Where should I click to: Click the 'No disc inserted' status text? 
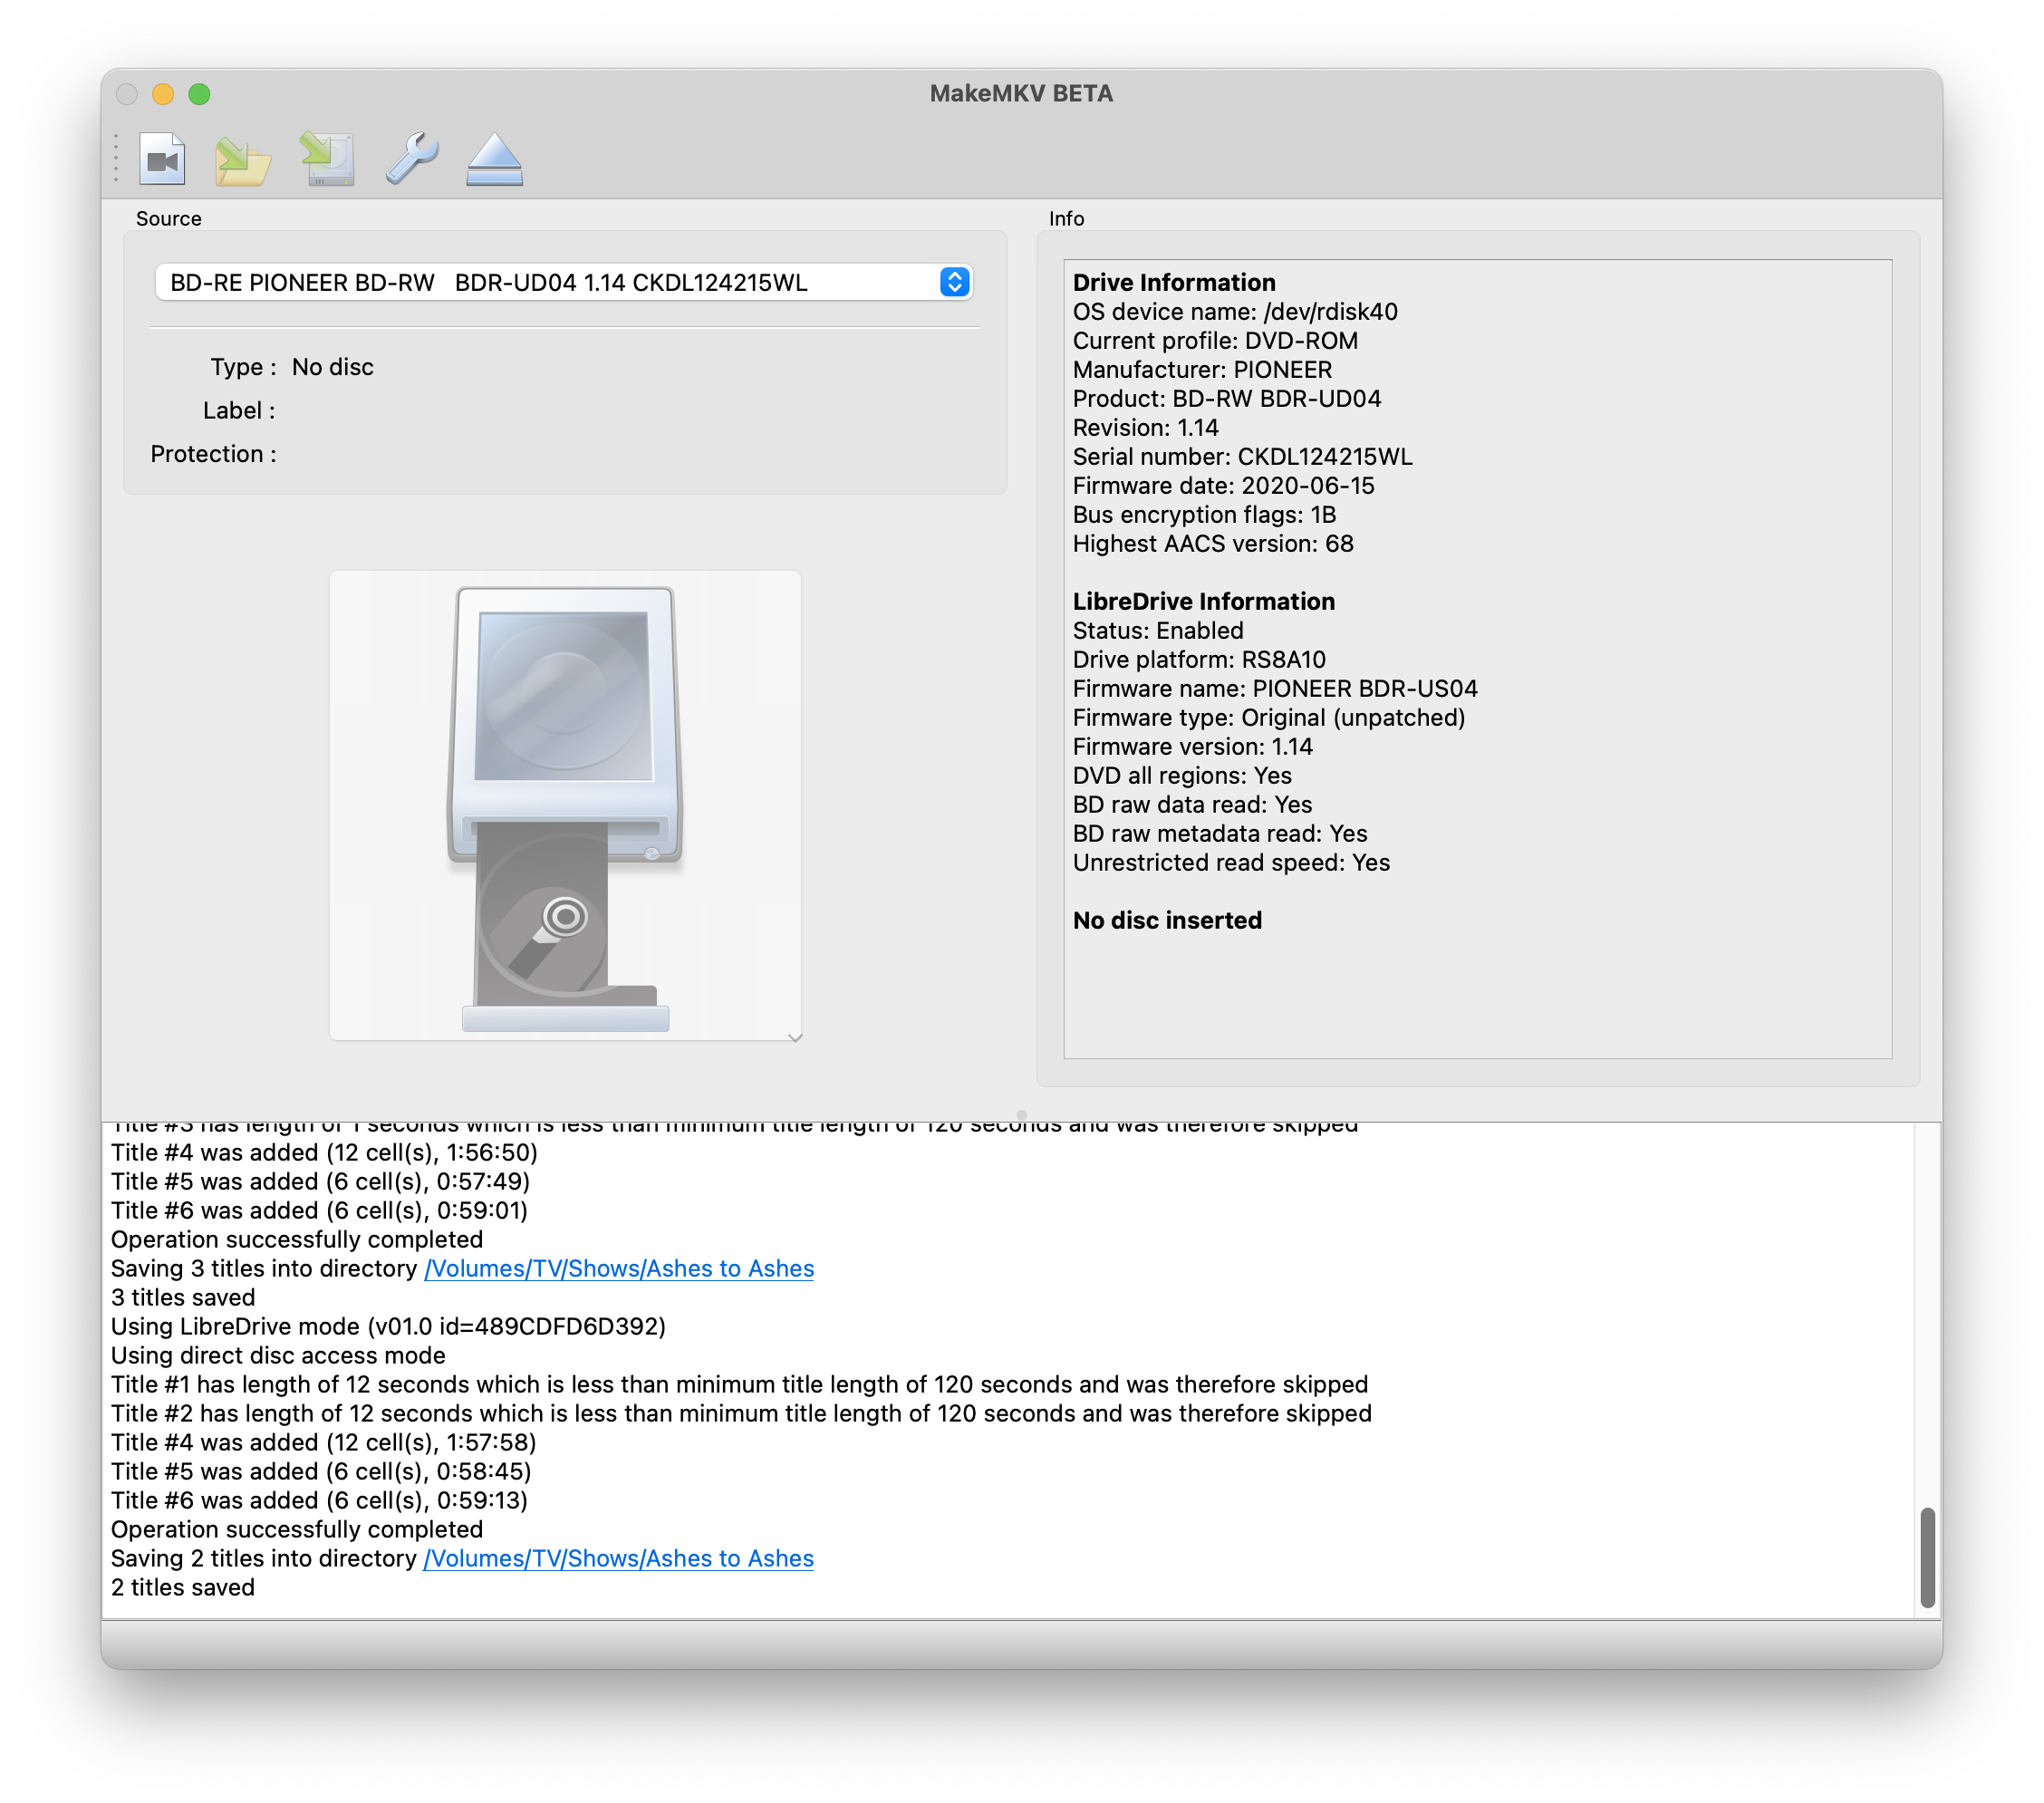click(1166, 920)
